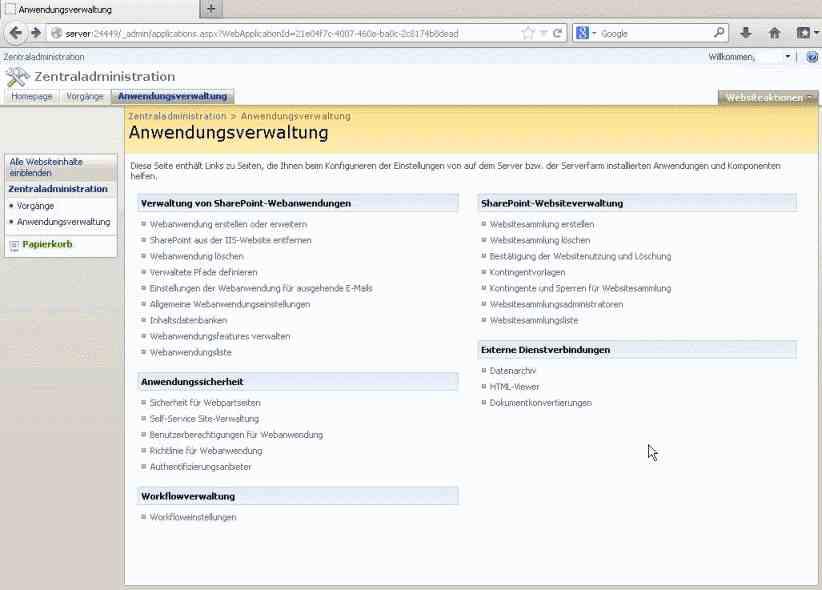This screenshot has width=822, height=590.
Task: Click Zentraladministration in the breadcrumb
Action: 177,116
